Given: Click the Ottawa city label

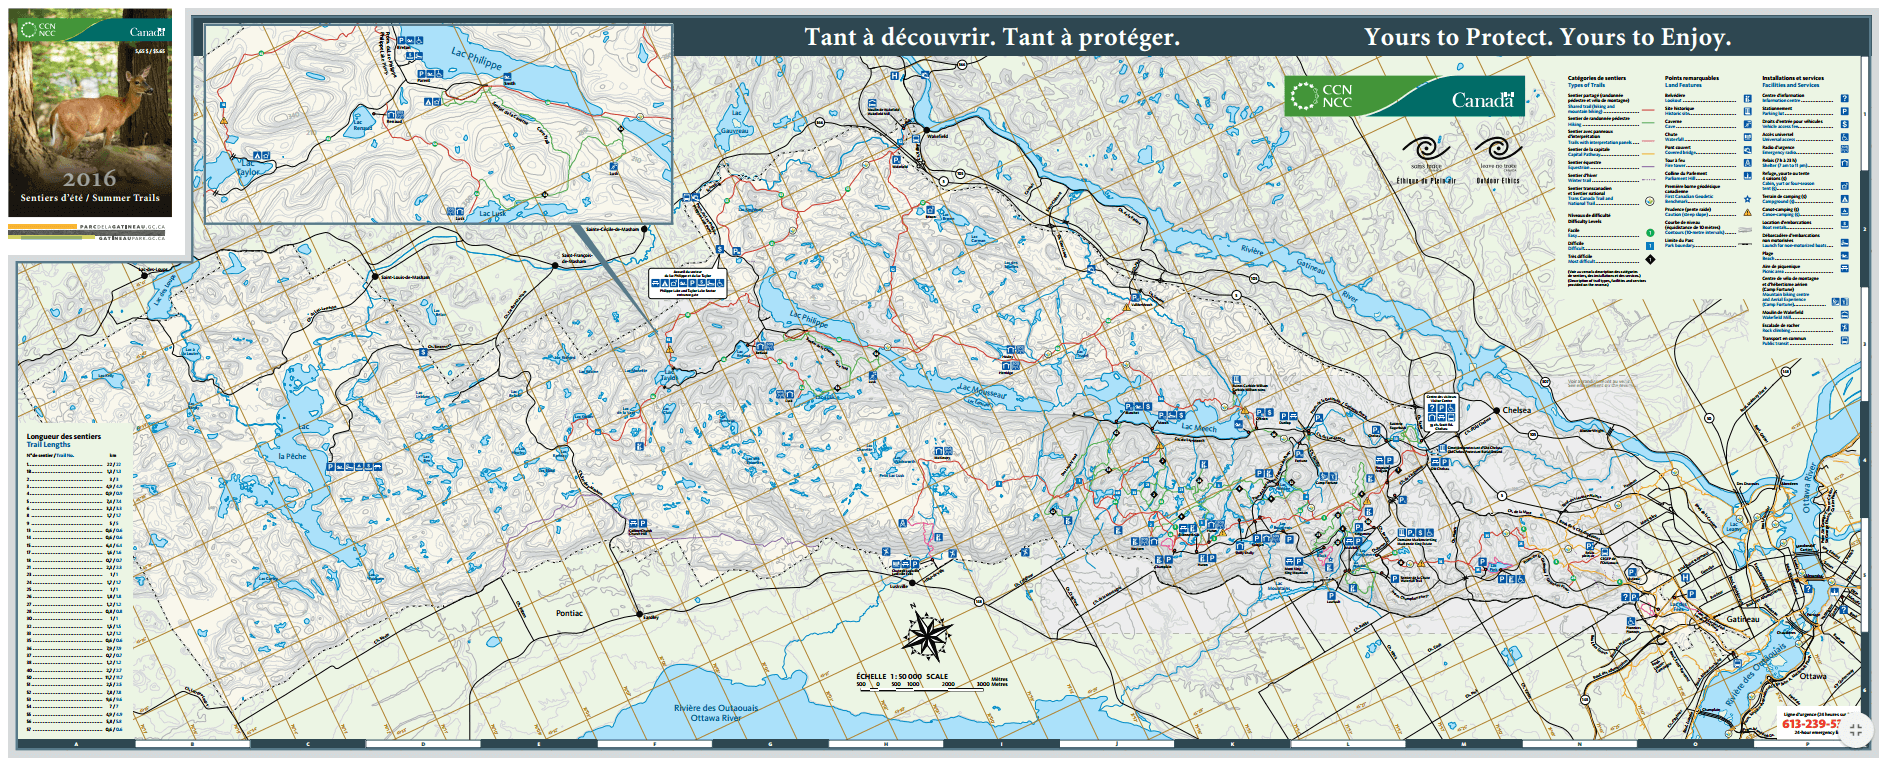Looking at the screenshot, I should [x=1812, y=676].
